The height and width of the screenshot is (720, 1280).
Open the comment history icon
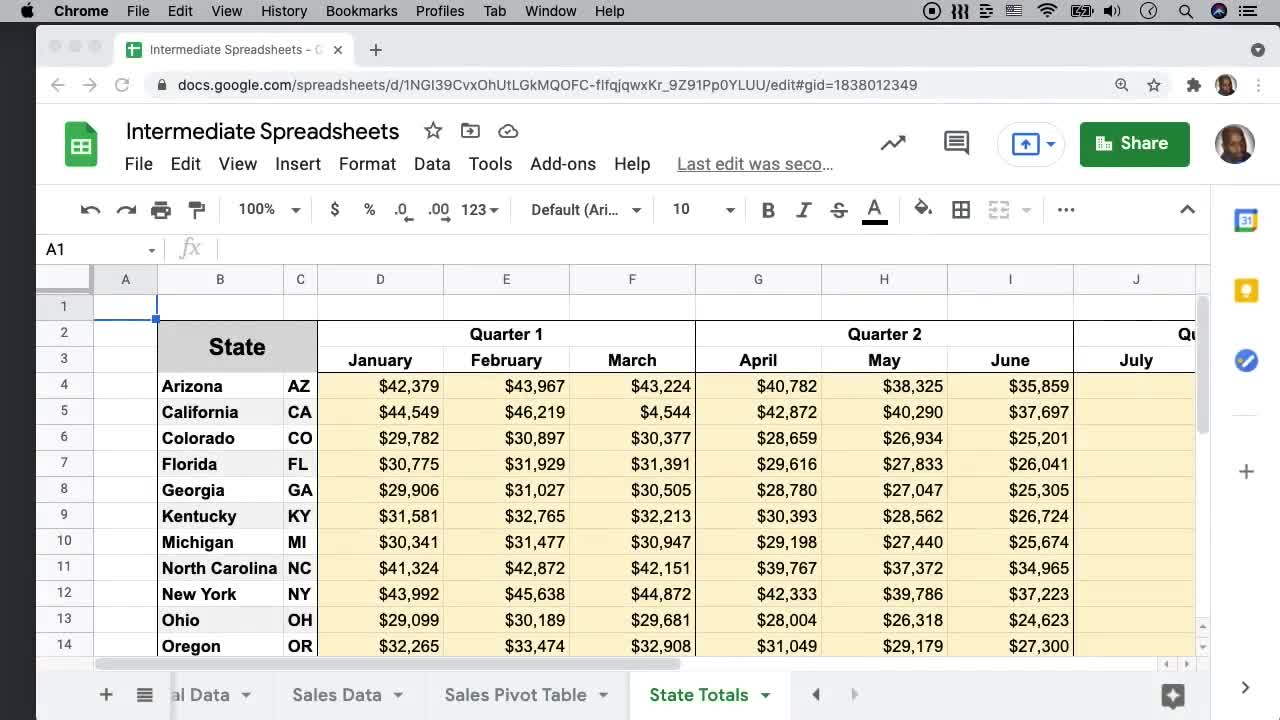coord(956,143)
